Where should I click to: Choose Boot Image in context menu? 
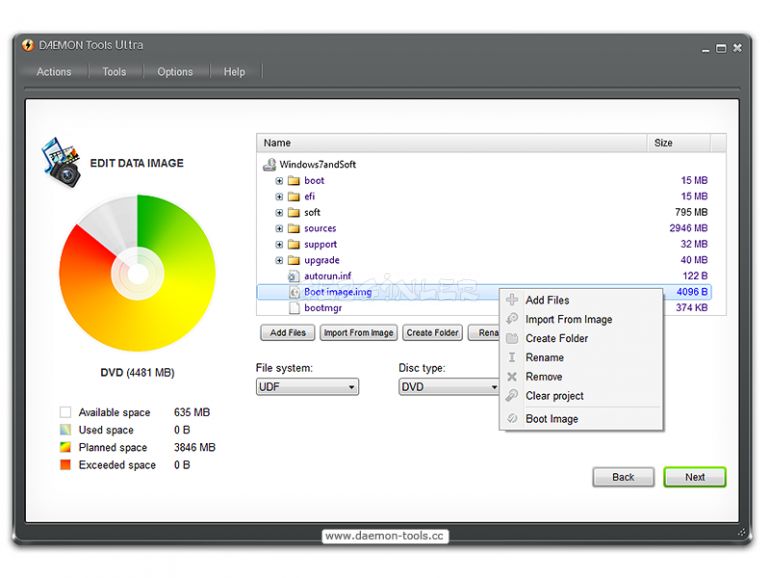point(581,419)
